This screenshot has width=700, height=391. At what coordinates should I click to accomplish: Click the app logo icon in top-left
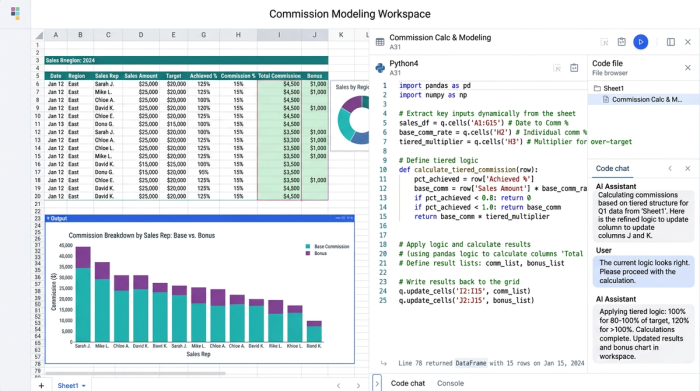click(15, 13)
